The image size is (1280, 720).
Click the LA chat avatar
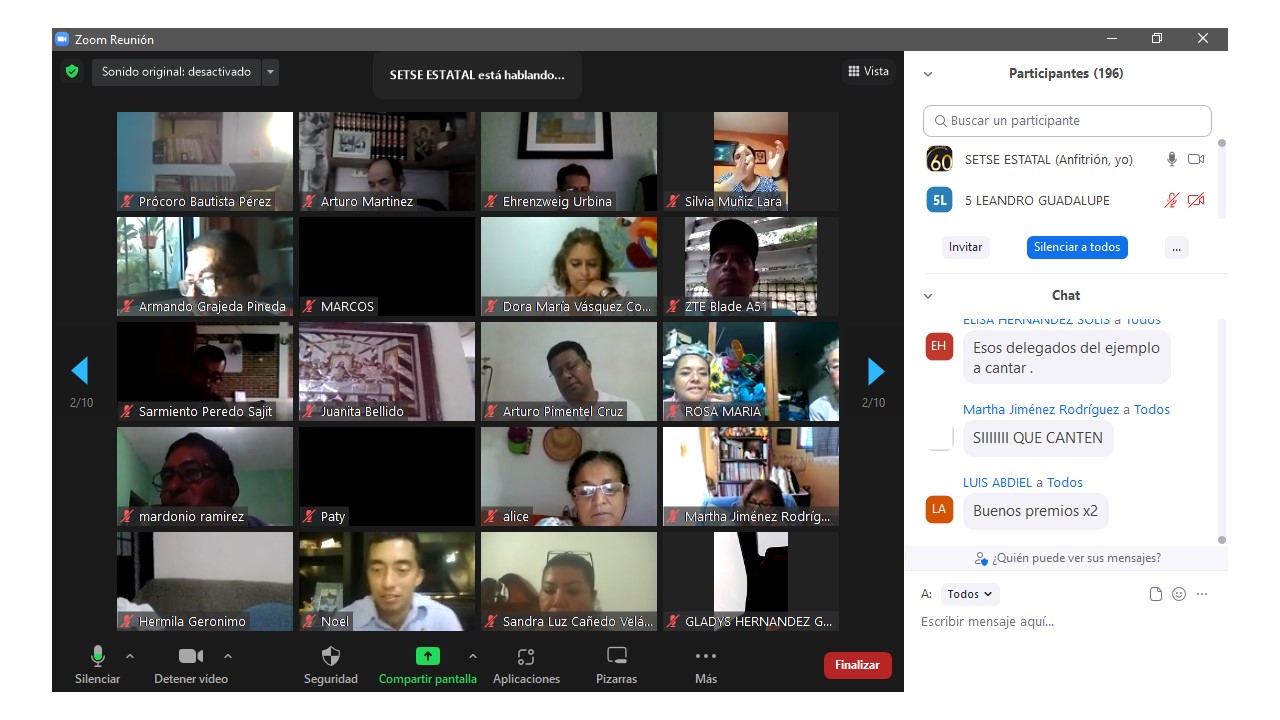coord(939,509)
